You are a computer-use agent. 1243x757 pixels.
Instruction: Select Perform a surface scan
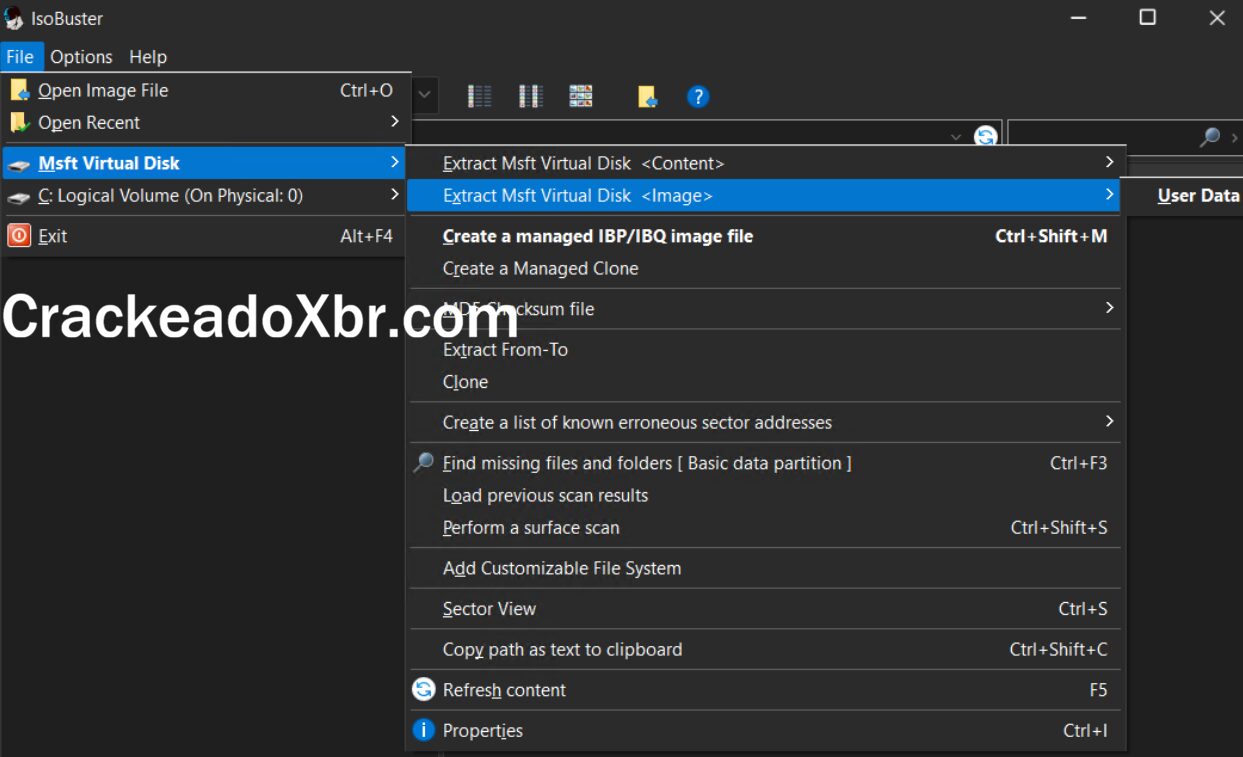point(765,527)
